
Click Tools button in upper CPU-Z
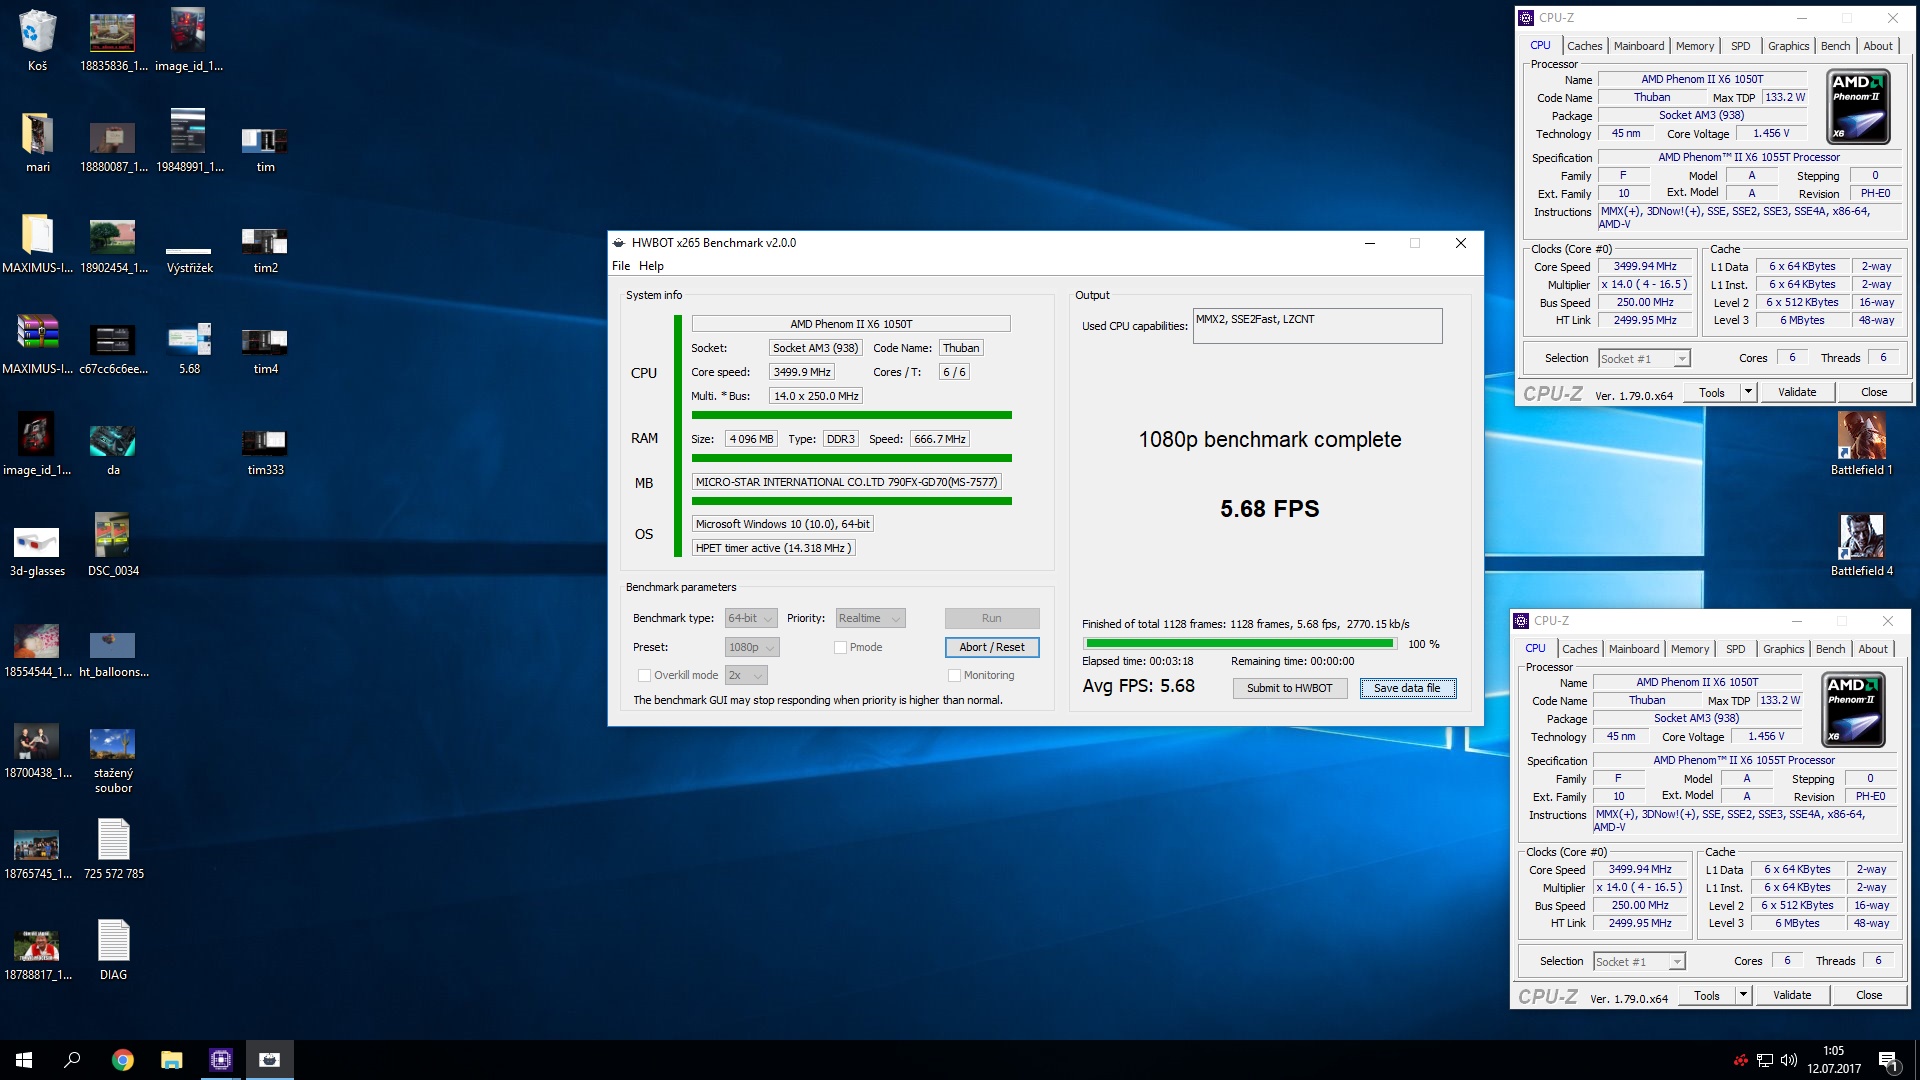point(1712,392)
